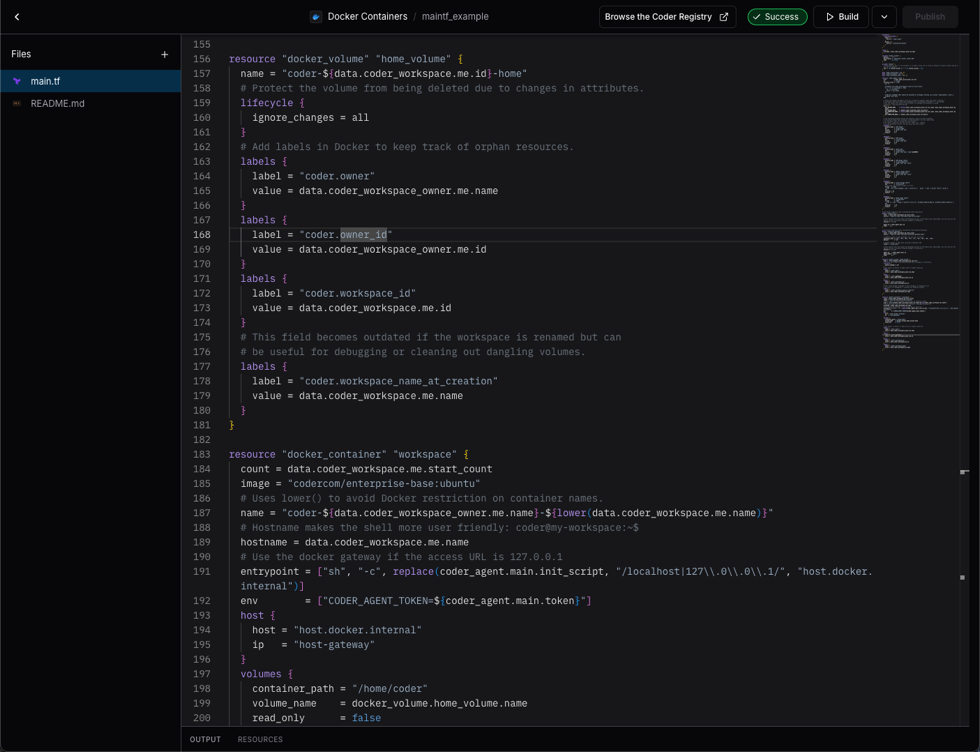Open Browse the Coder Registry

(x=660, y=16)
